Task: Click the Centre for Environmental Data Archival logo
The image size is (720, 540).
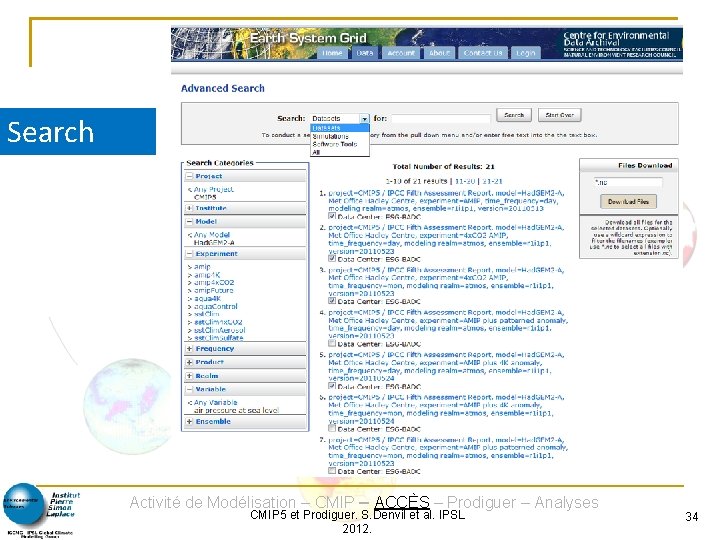Action: tap(621, 44)
